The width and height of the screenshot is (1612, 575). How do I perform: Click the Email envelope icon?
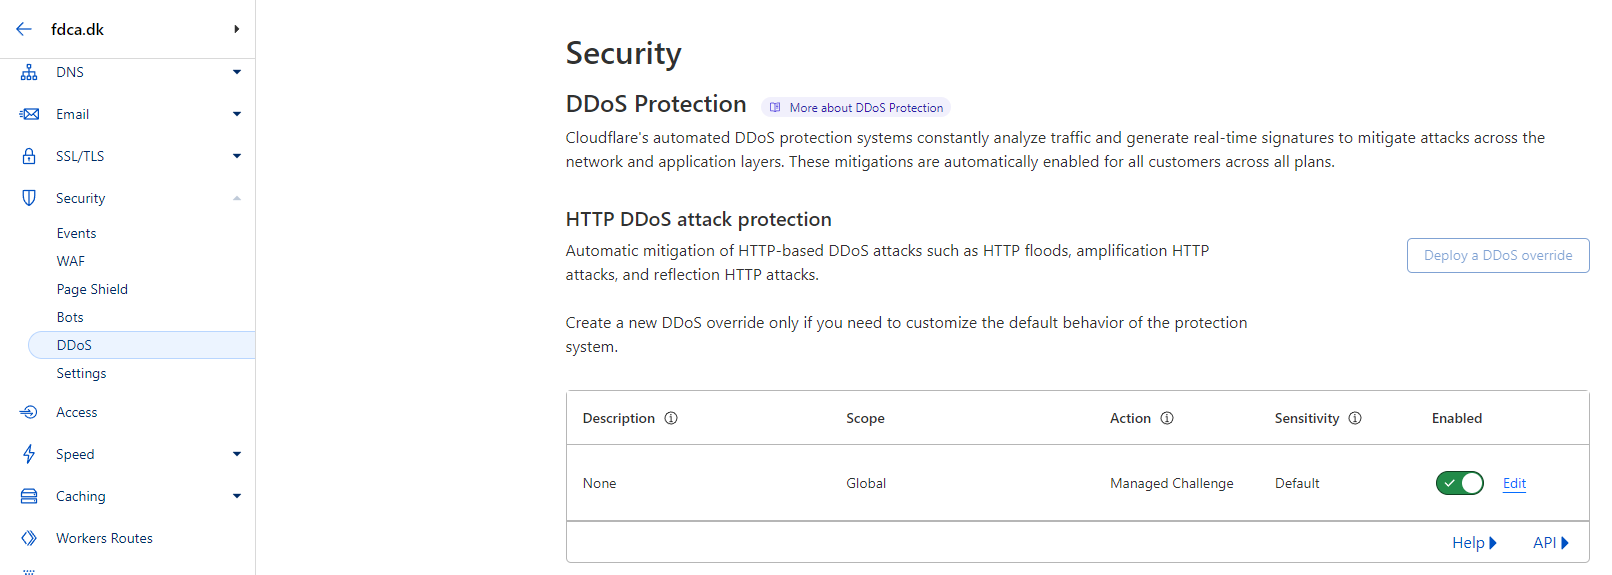click(x=29, y=114)
